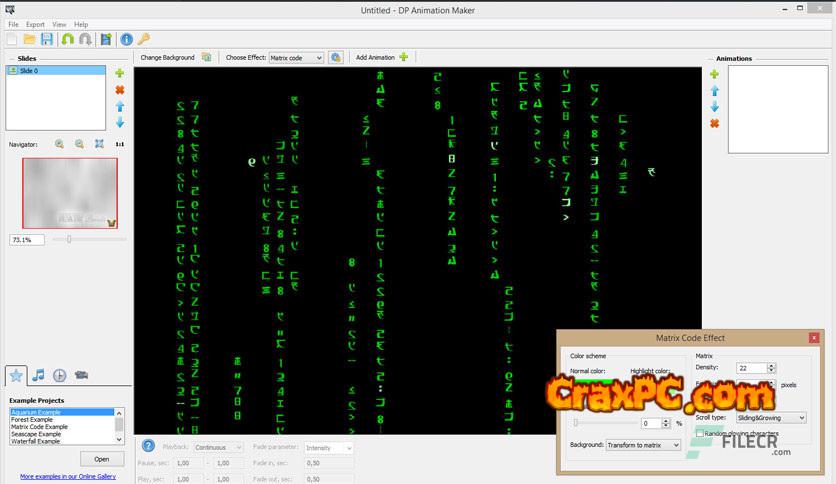This screenshot has height=484, width=836.
Task: Expand the Scroll type Sliding&Growing dropdown
Action: coord(801,418)
